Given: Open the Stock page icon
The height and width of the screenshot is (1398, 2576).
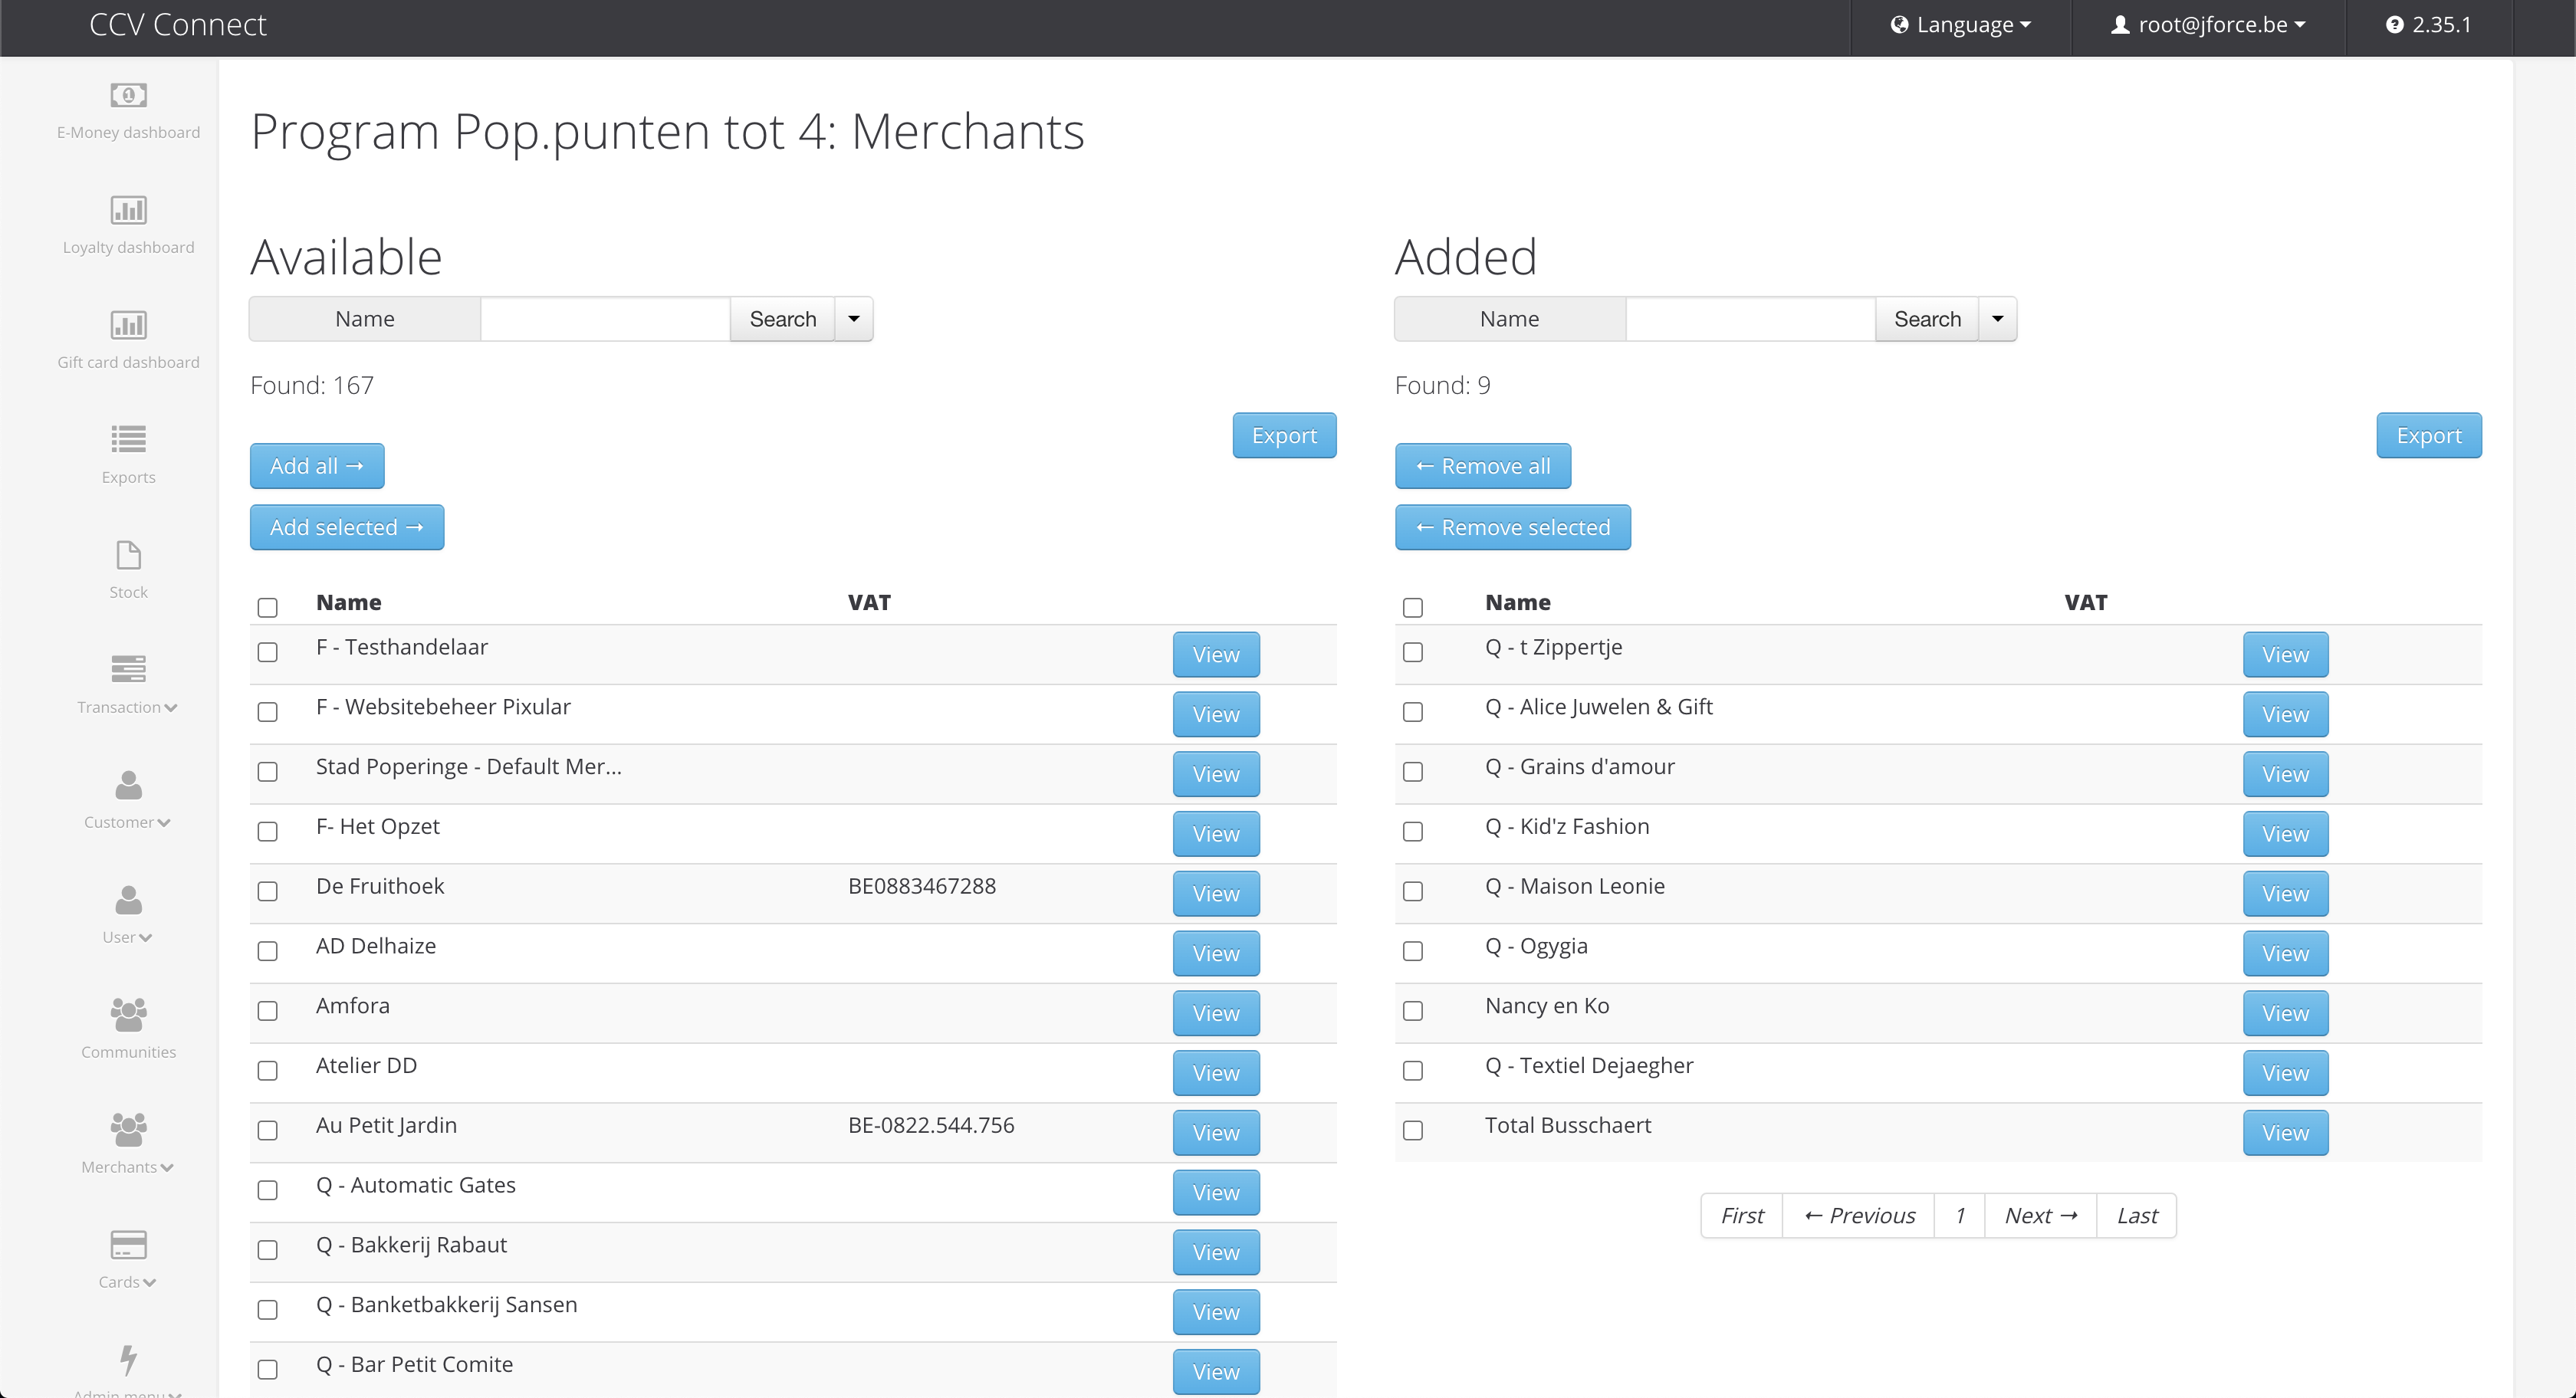Looking at the screenshot, I should coord(128,555).
